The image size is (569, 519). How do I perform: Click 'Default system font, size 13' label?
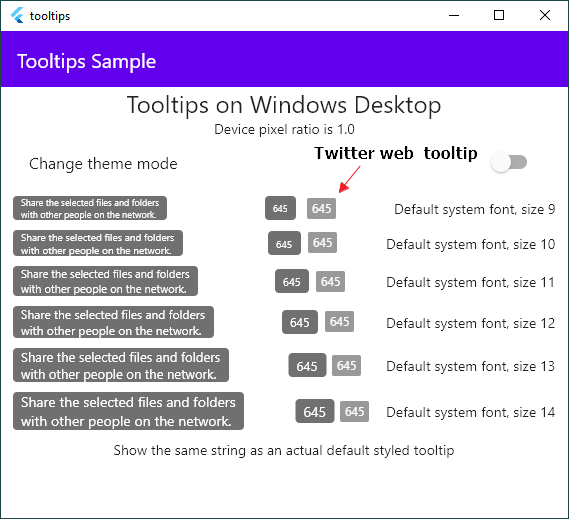click(x=471, y=366)
